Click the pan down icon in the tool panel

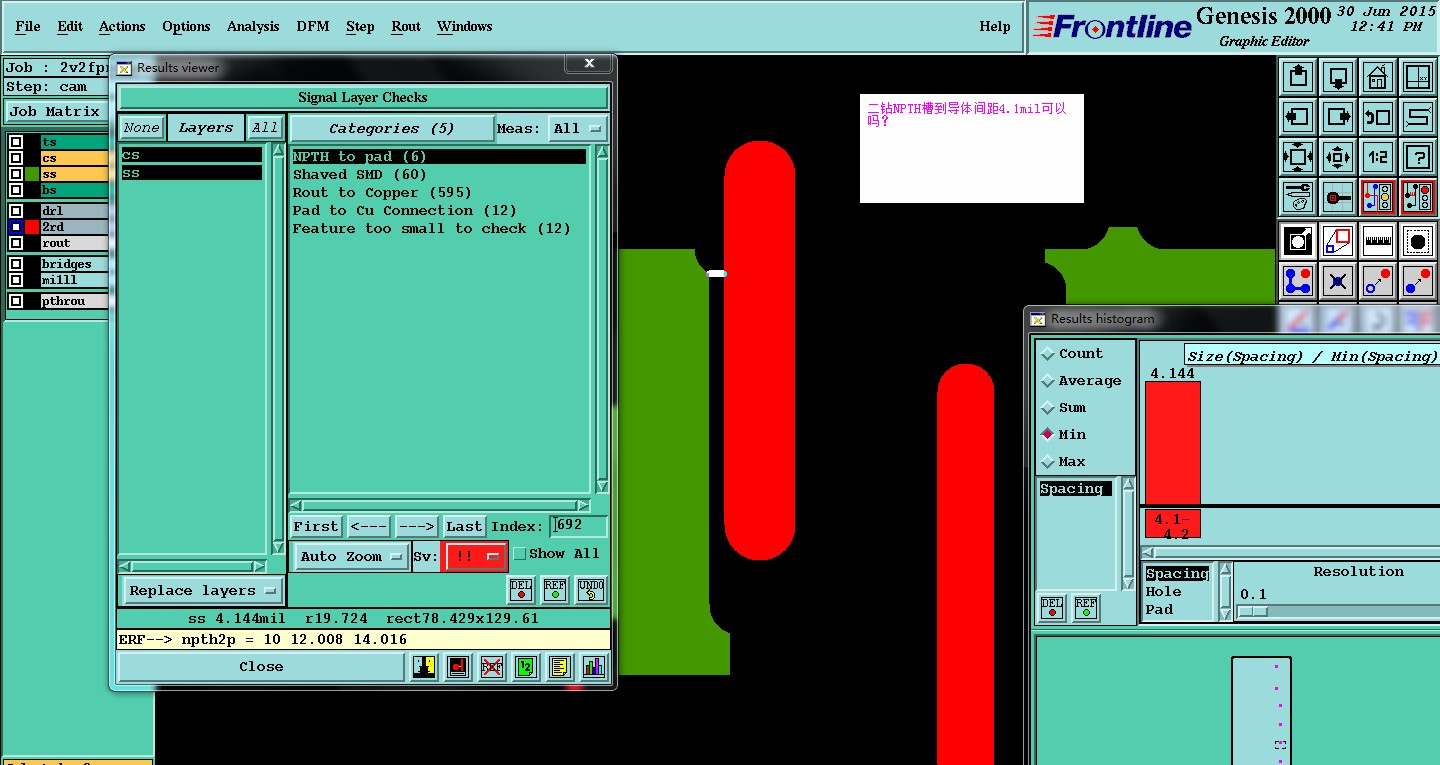click(1337, 76)
